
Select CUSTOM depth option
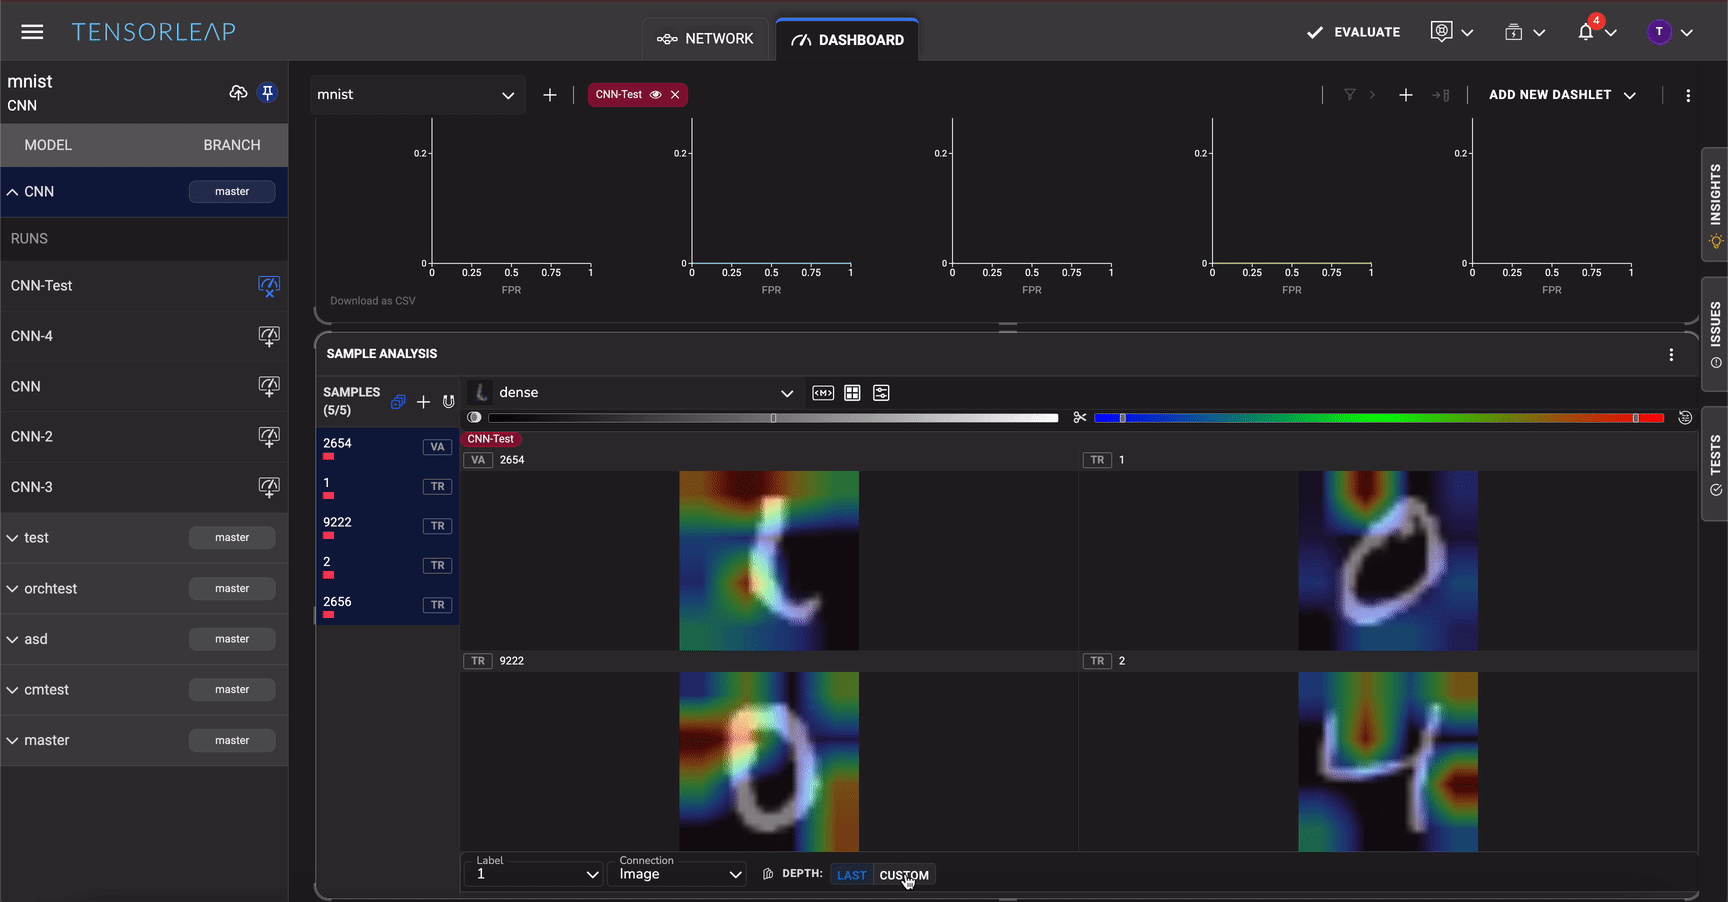pos(904,875)
